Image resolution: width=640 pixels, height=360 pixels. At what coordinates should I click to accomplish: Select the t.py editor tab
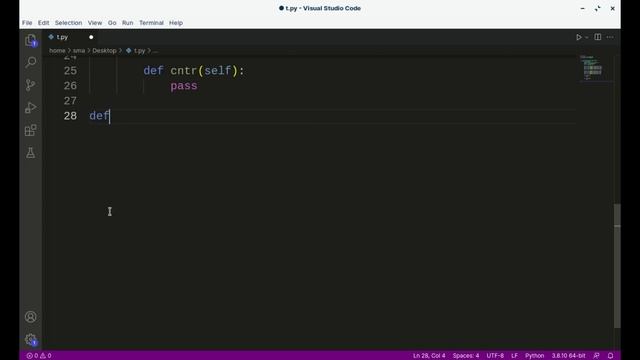click(70, 37)
